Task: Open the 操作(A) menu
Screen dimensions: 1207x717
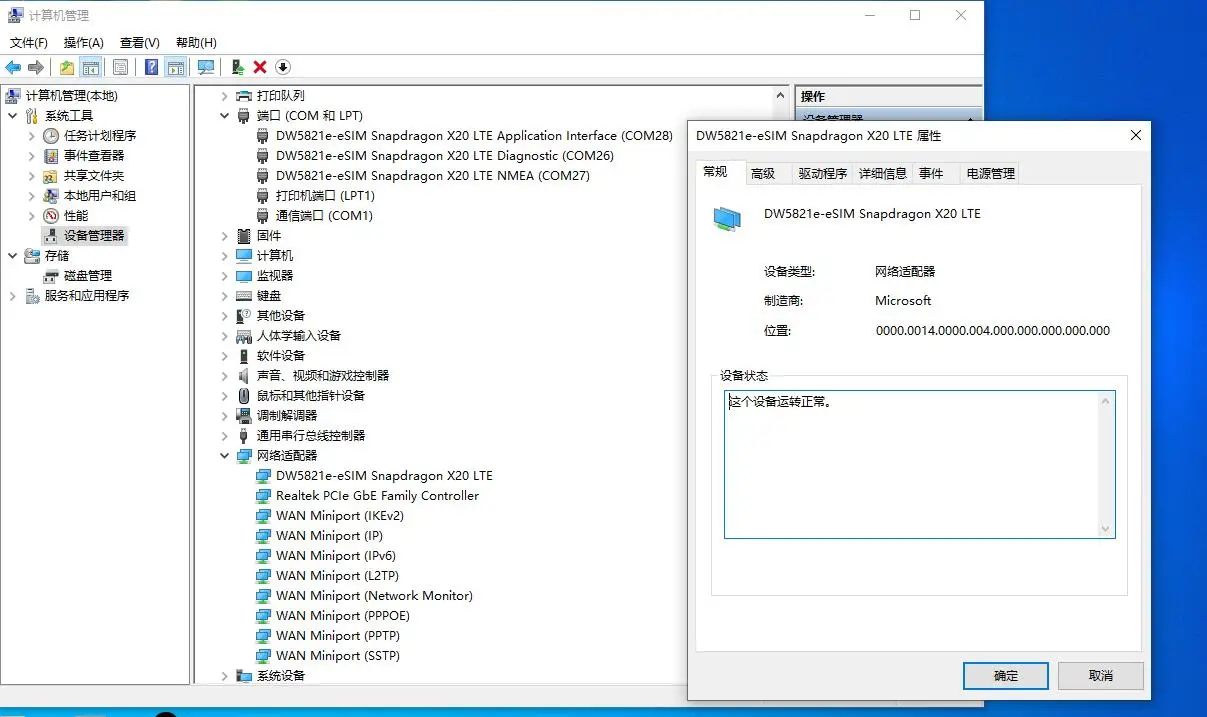Action: tap(83, 43)
